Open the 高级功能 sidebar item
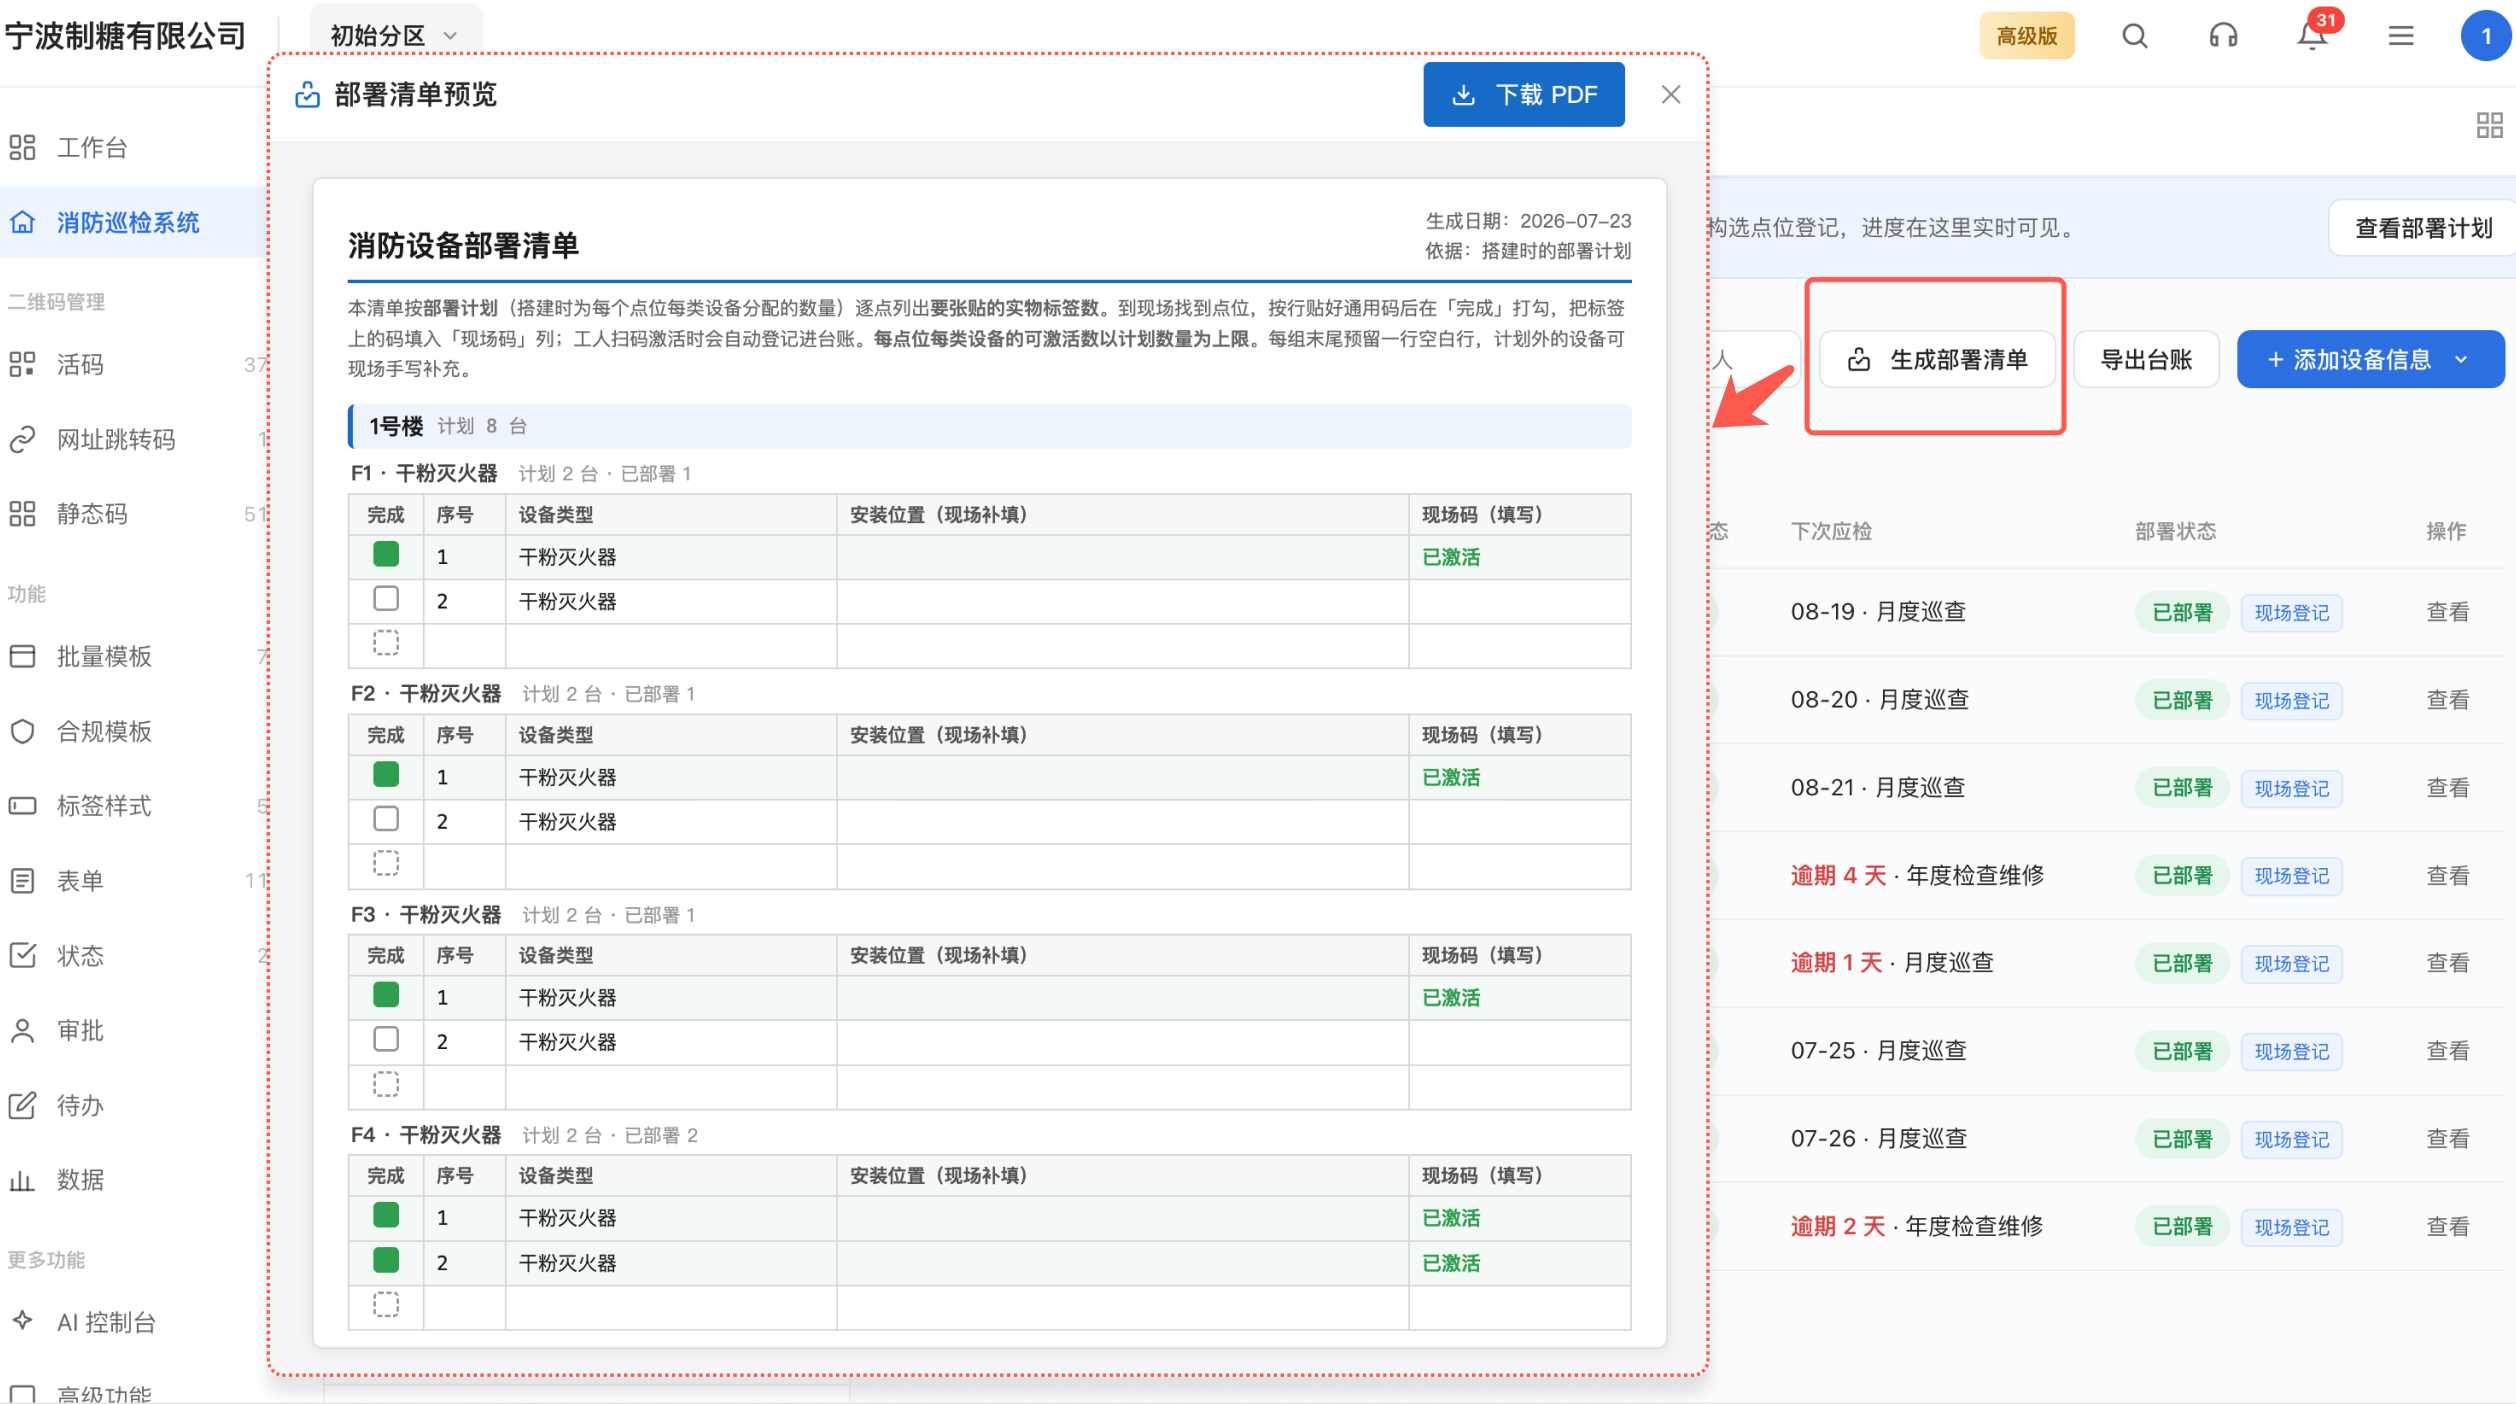The height and width of the screenshot is (1404, 2516). tap(84, 1394)
